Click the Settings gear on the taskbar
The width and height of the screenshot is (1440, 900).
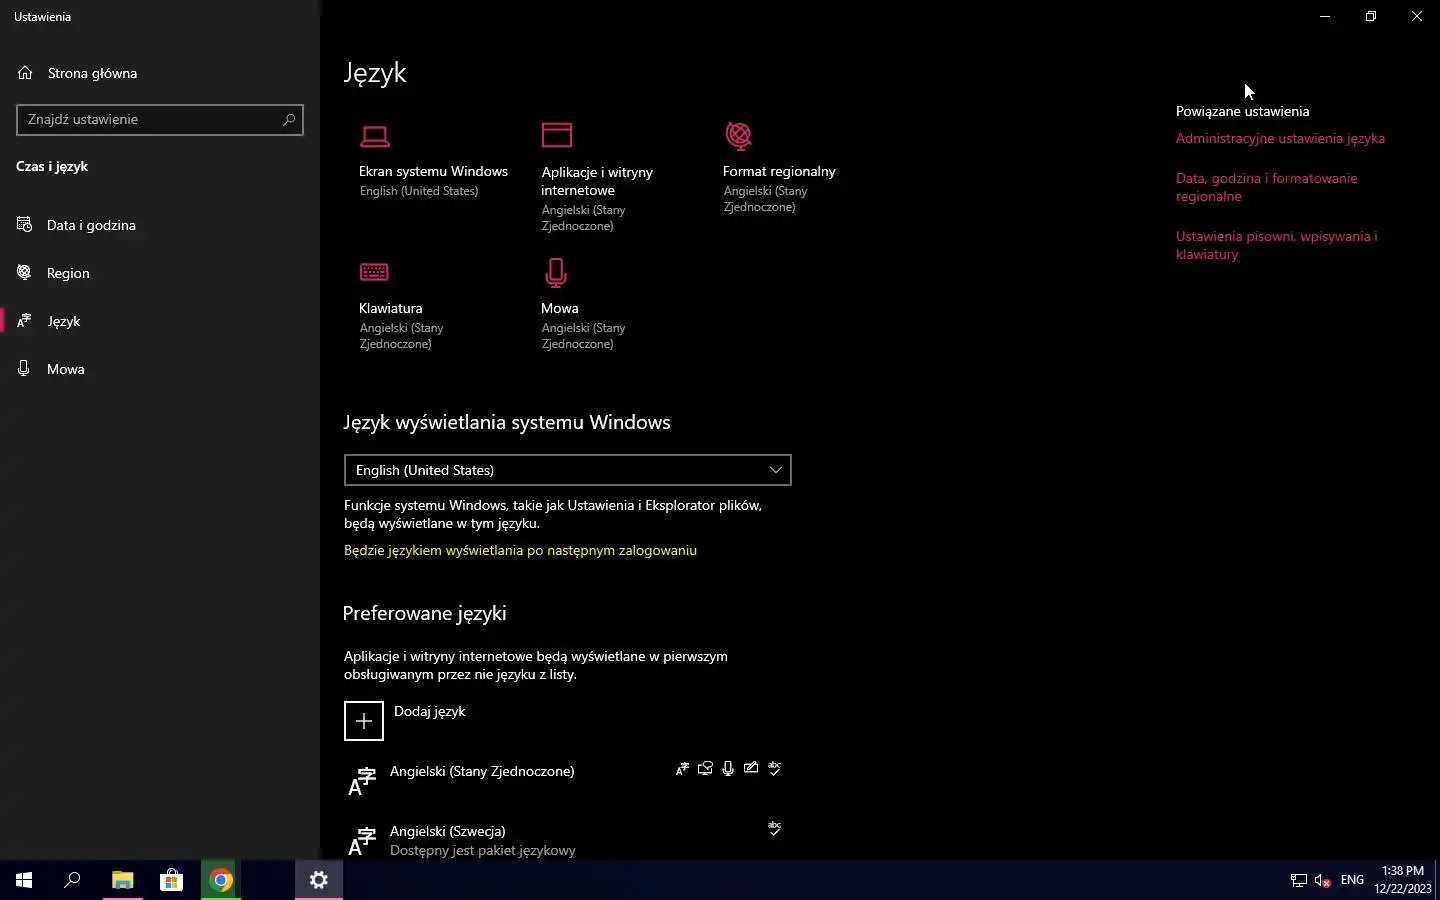[x=319, y=880]
